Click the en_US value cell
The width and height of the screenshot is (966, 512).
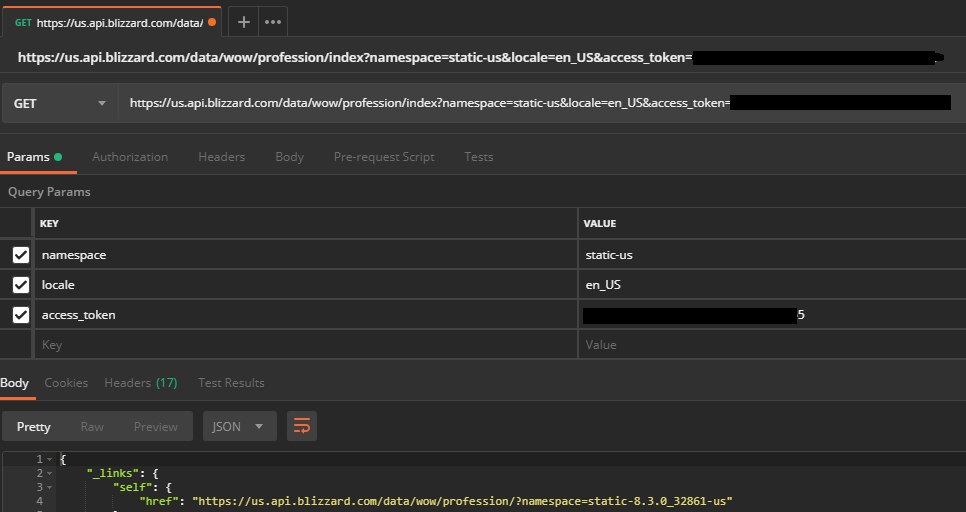click(x=772, y=285)
